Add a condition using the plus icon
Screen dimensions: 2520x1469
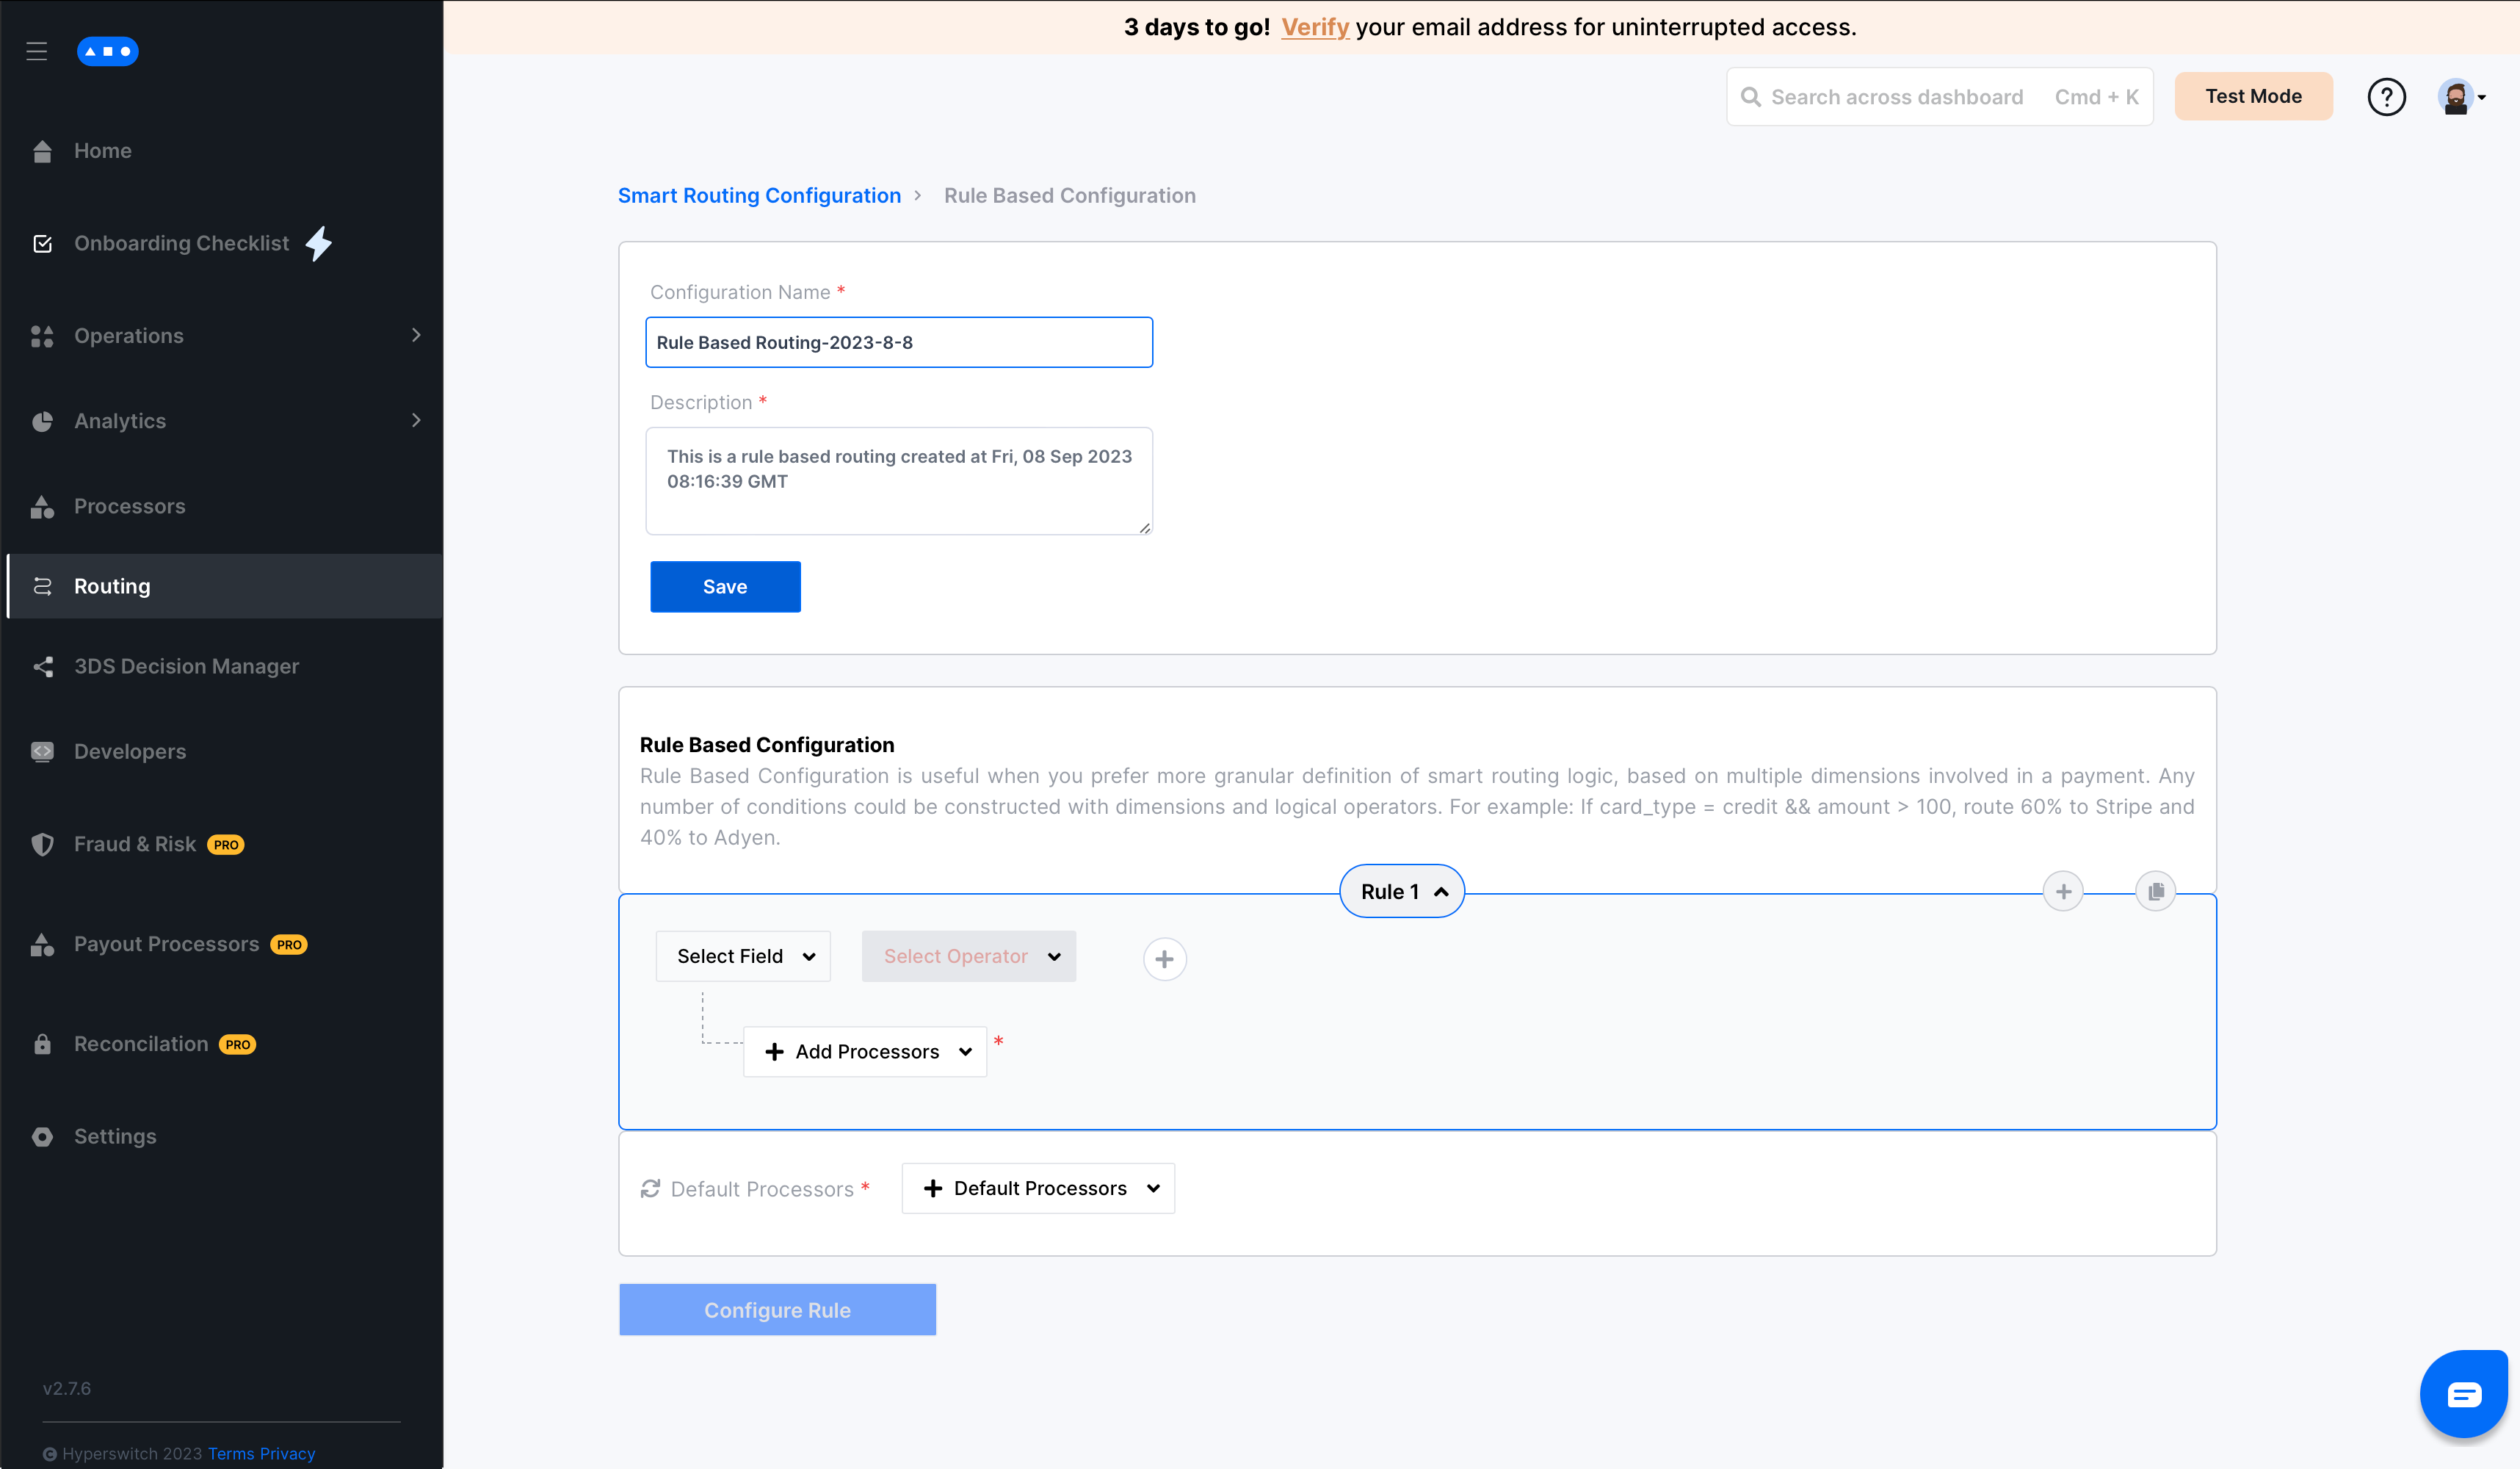click(1164, 958)
